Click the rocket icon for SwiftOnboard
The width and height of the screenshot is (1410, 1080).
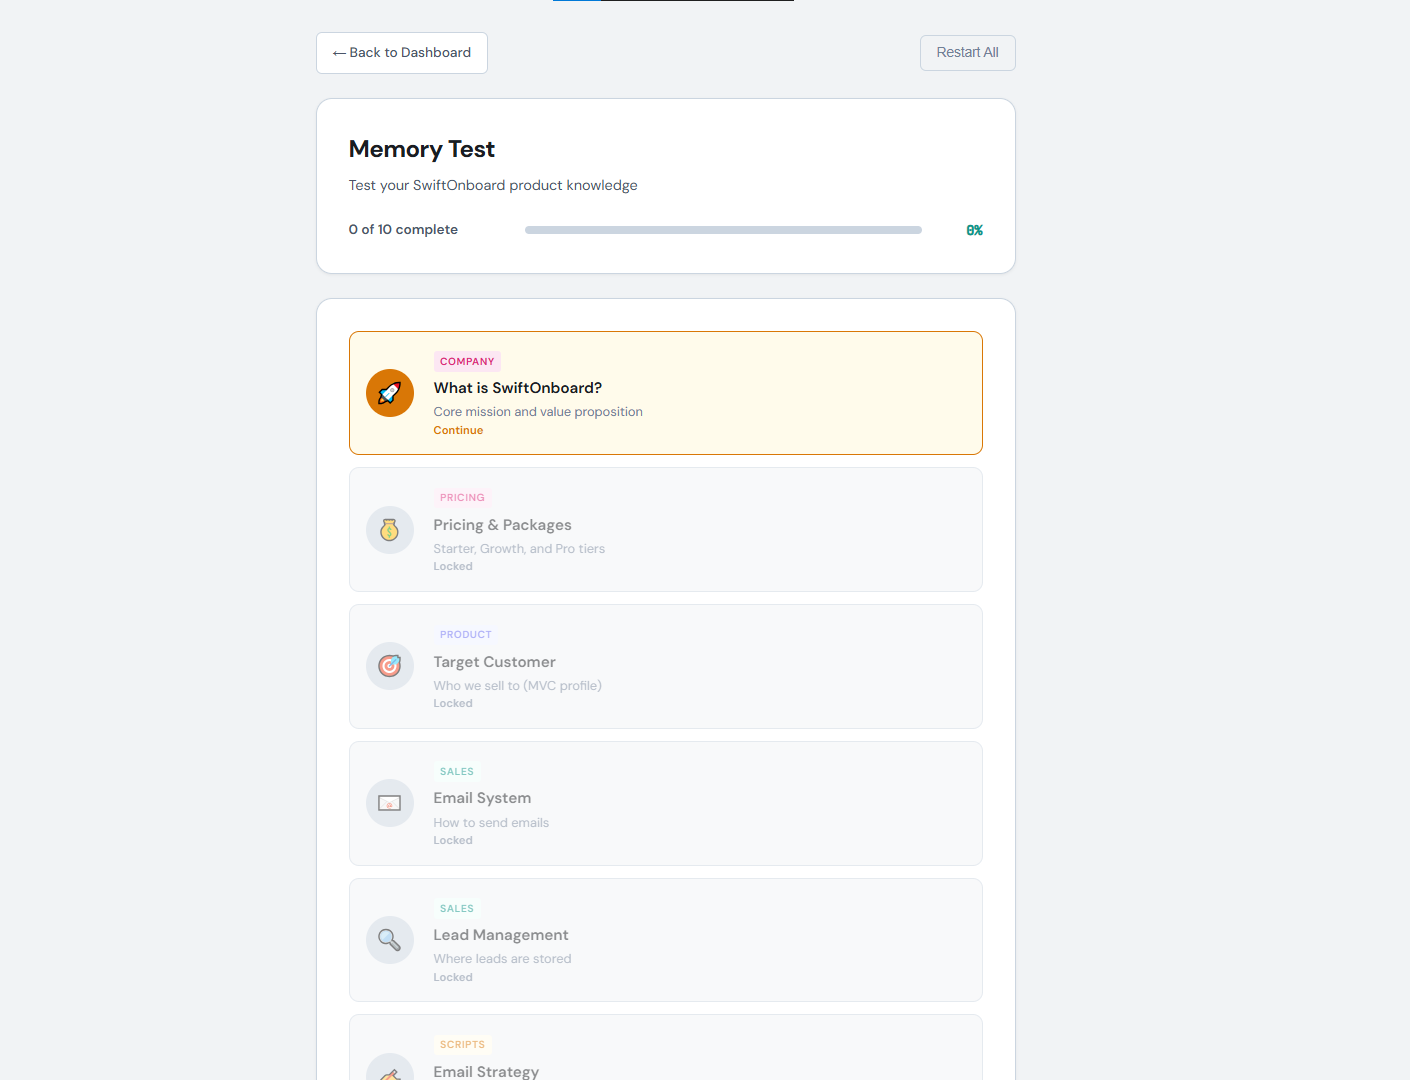pyautogui.click(x=390, y=393)
